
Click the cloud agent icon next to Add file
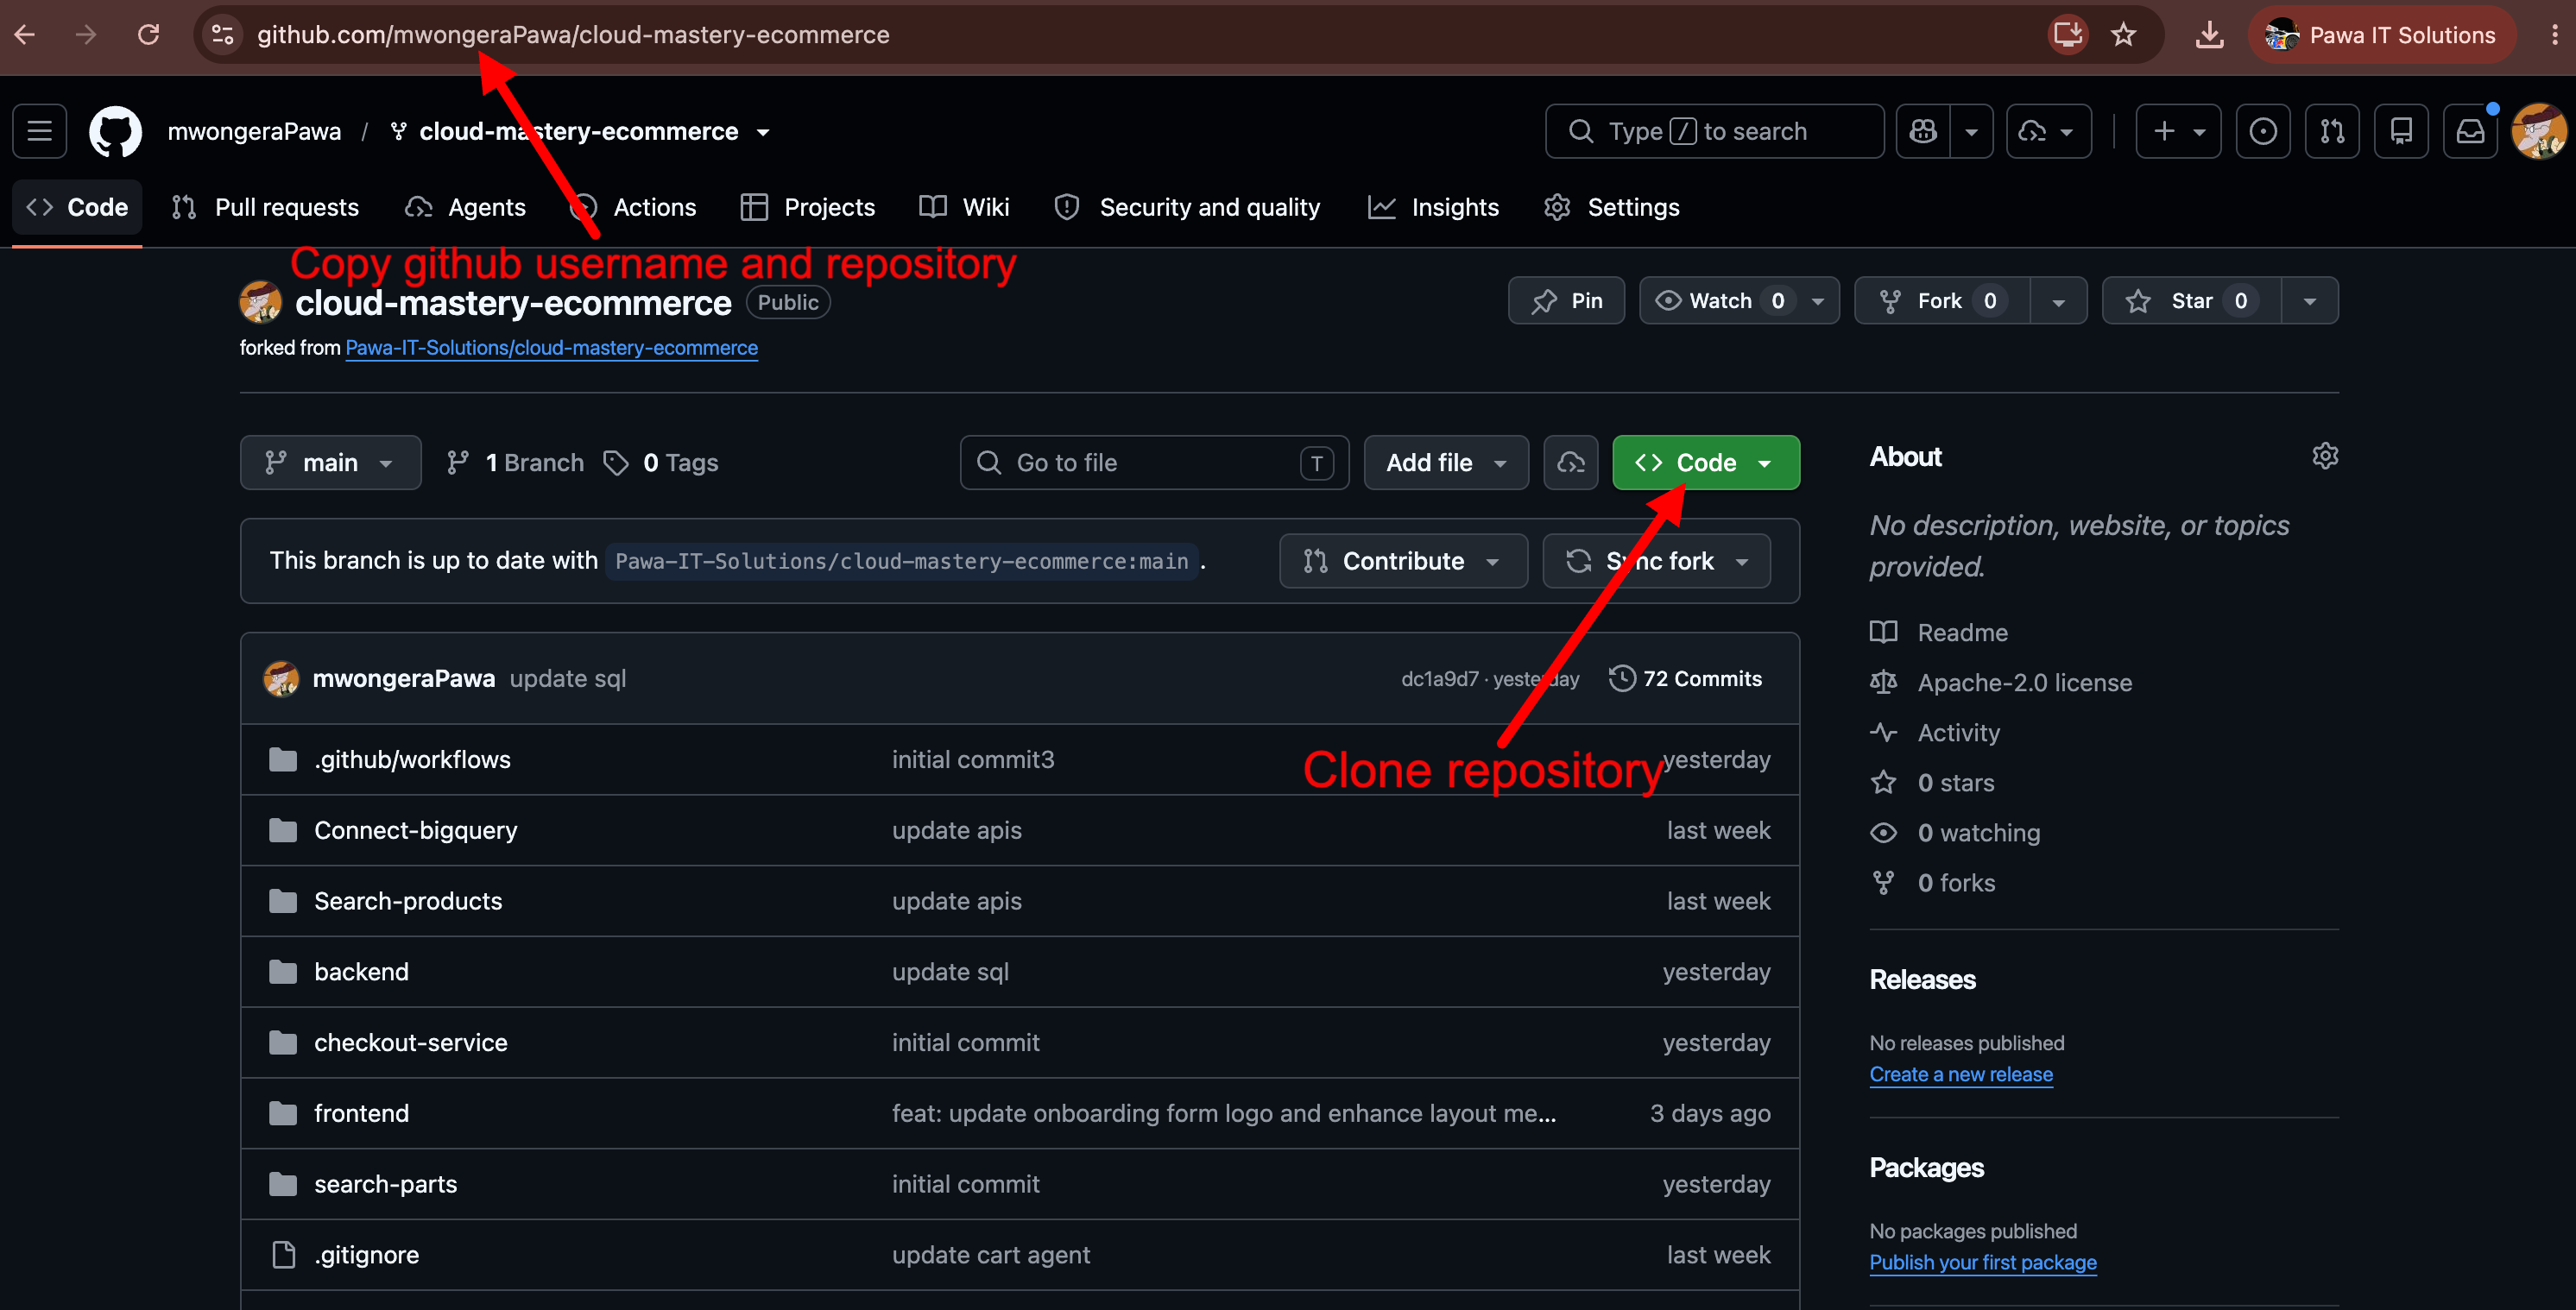pos(1571,462)
